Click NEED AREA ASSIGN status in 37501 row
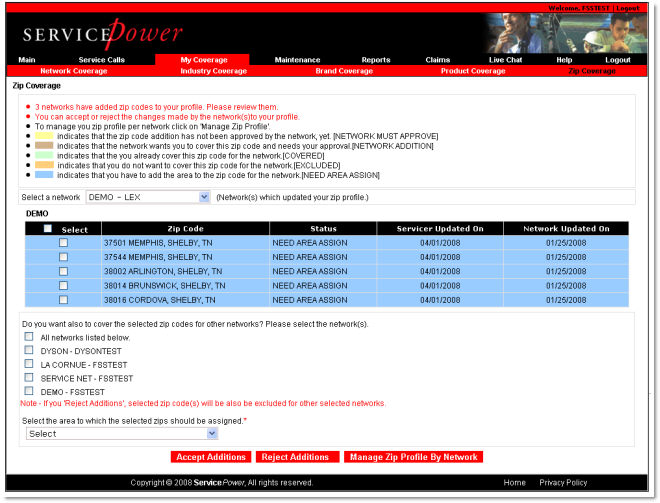 tap(310, 243)
